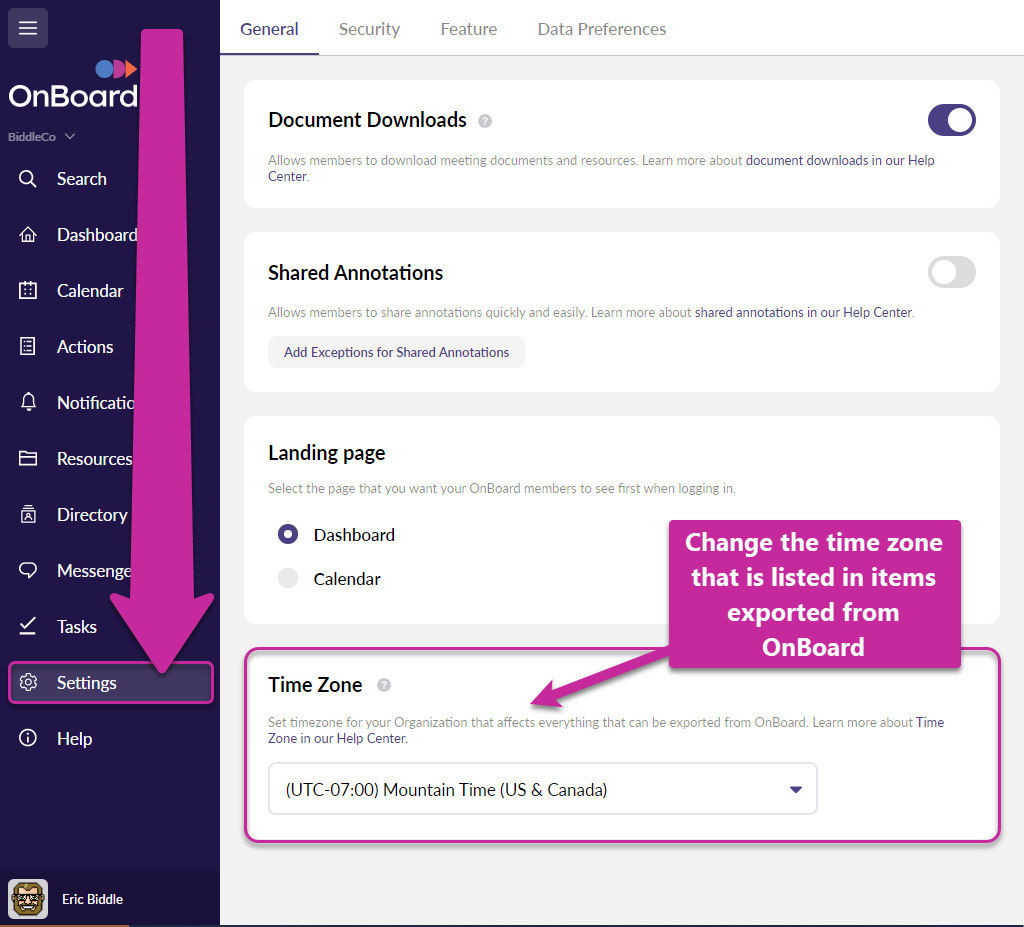Click Add Exceptions for Shared Annotations
Screen dimensions: 1024x927
click(x=396, y=352)
